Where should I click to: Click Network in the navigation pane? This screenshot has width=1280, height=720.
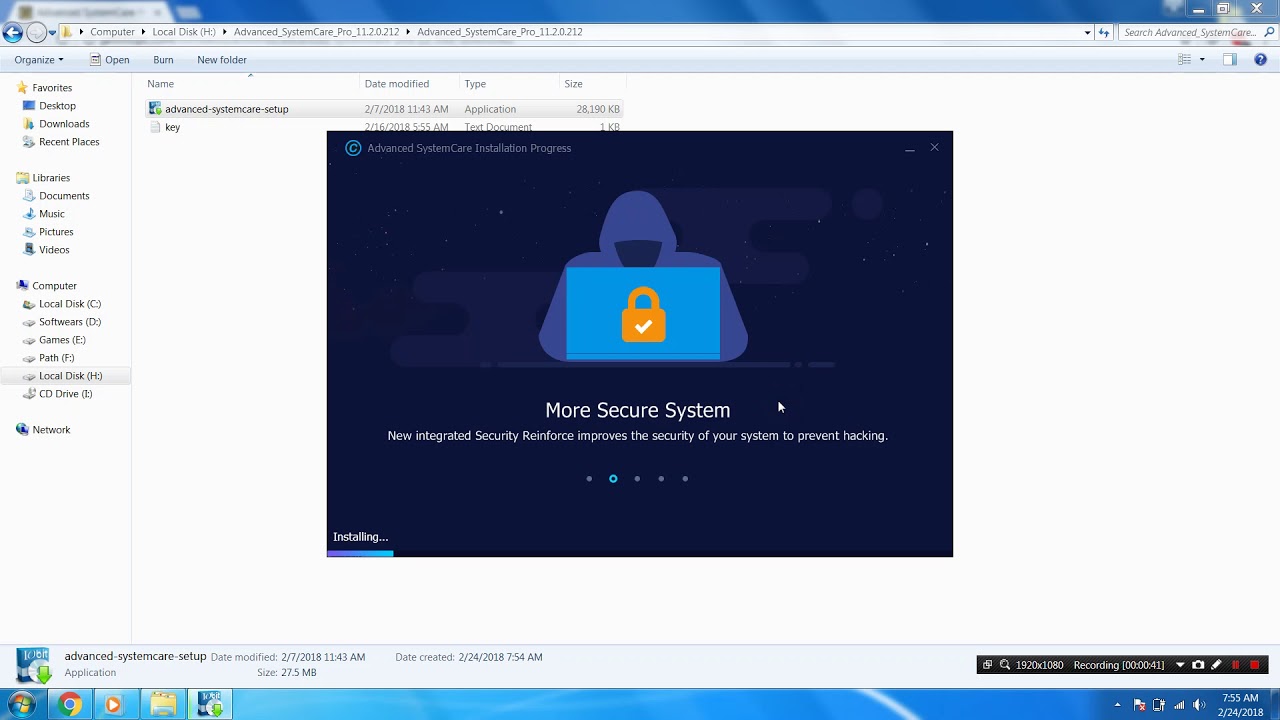click(51, 430)
